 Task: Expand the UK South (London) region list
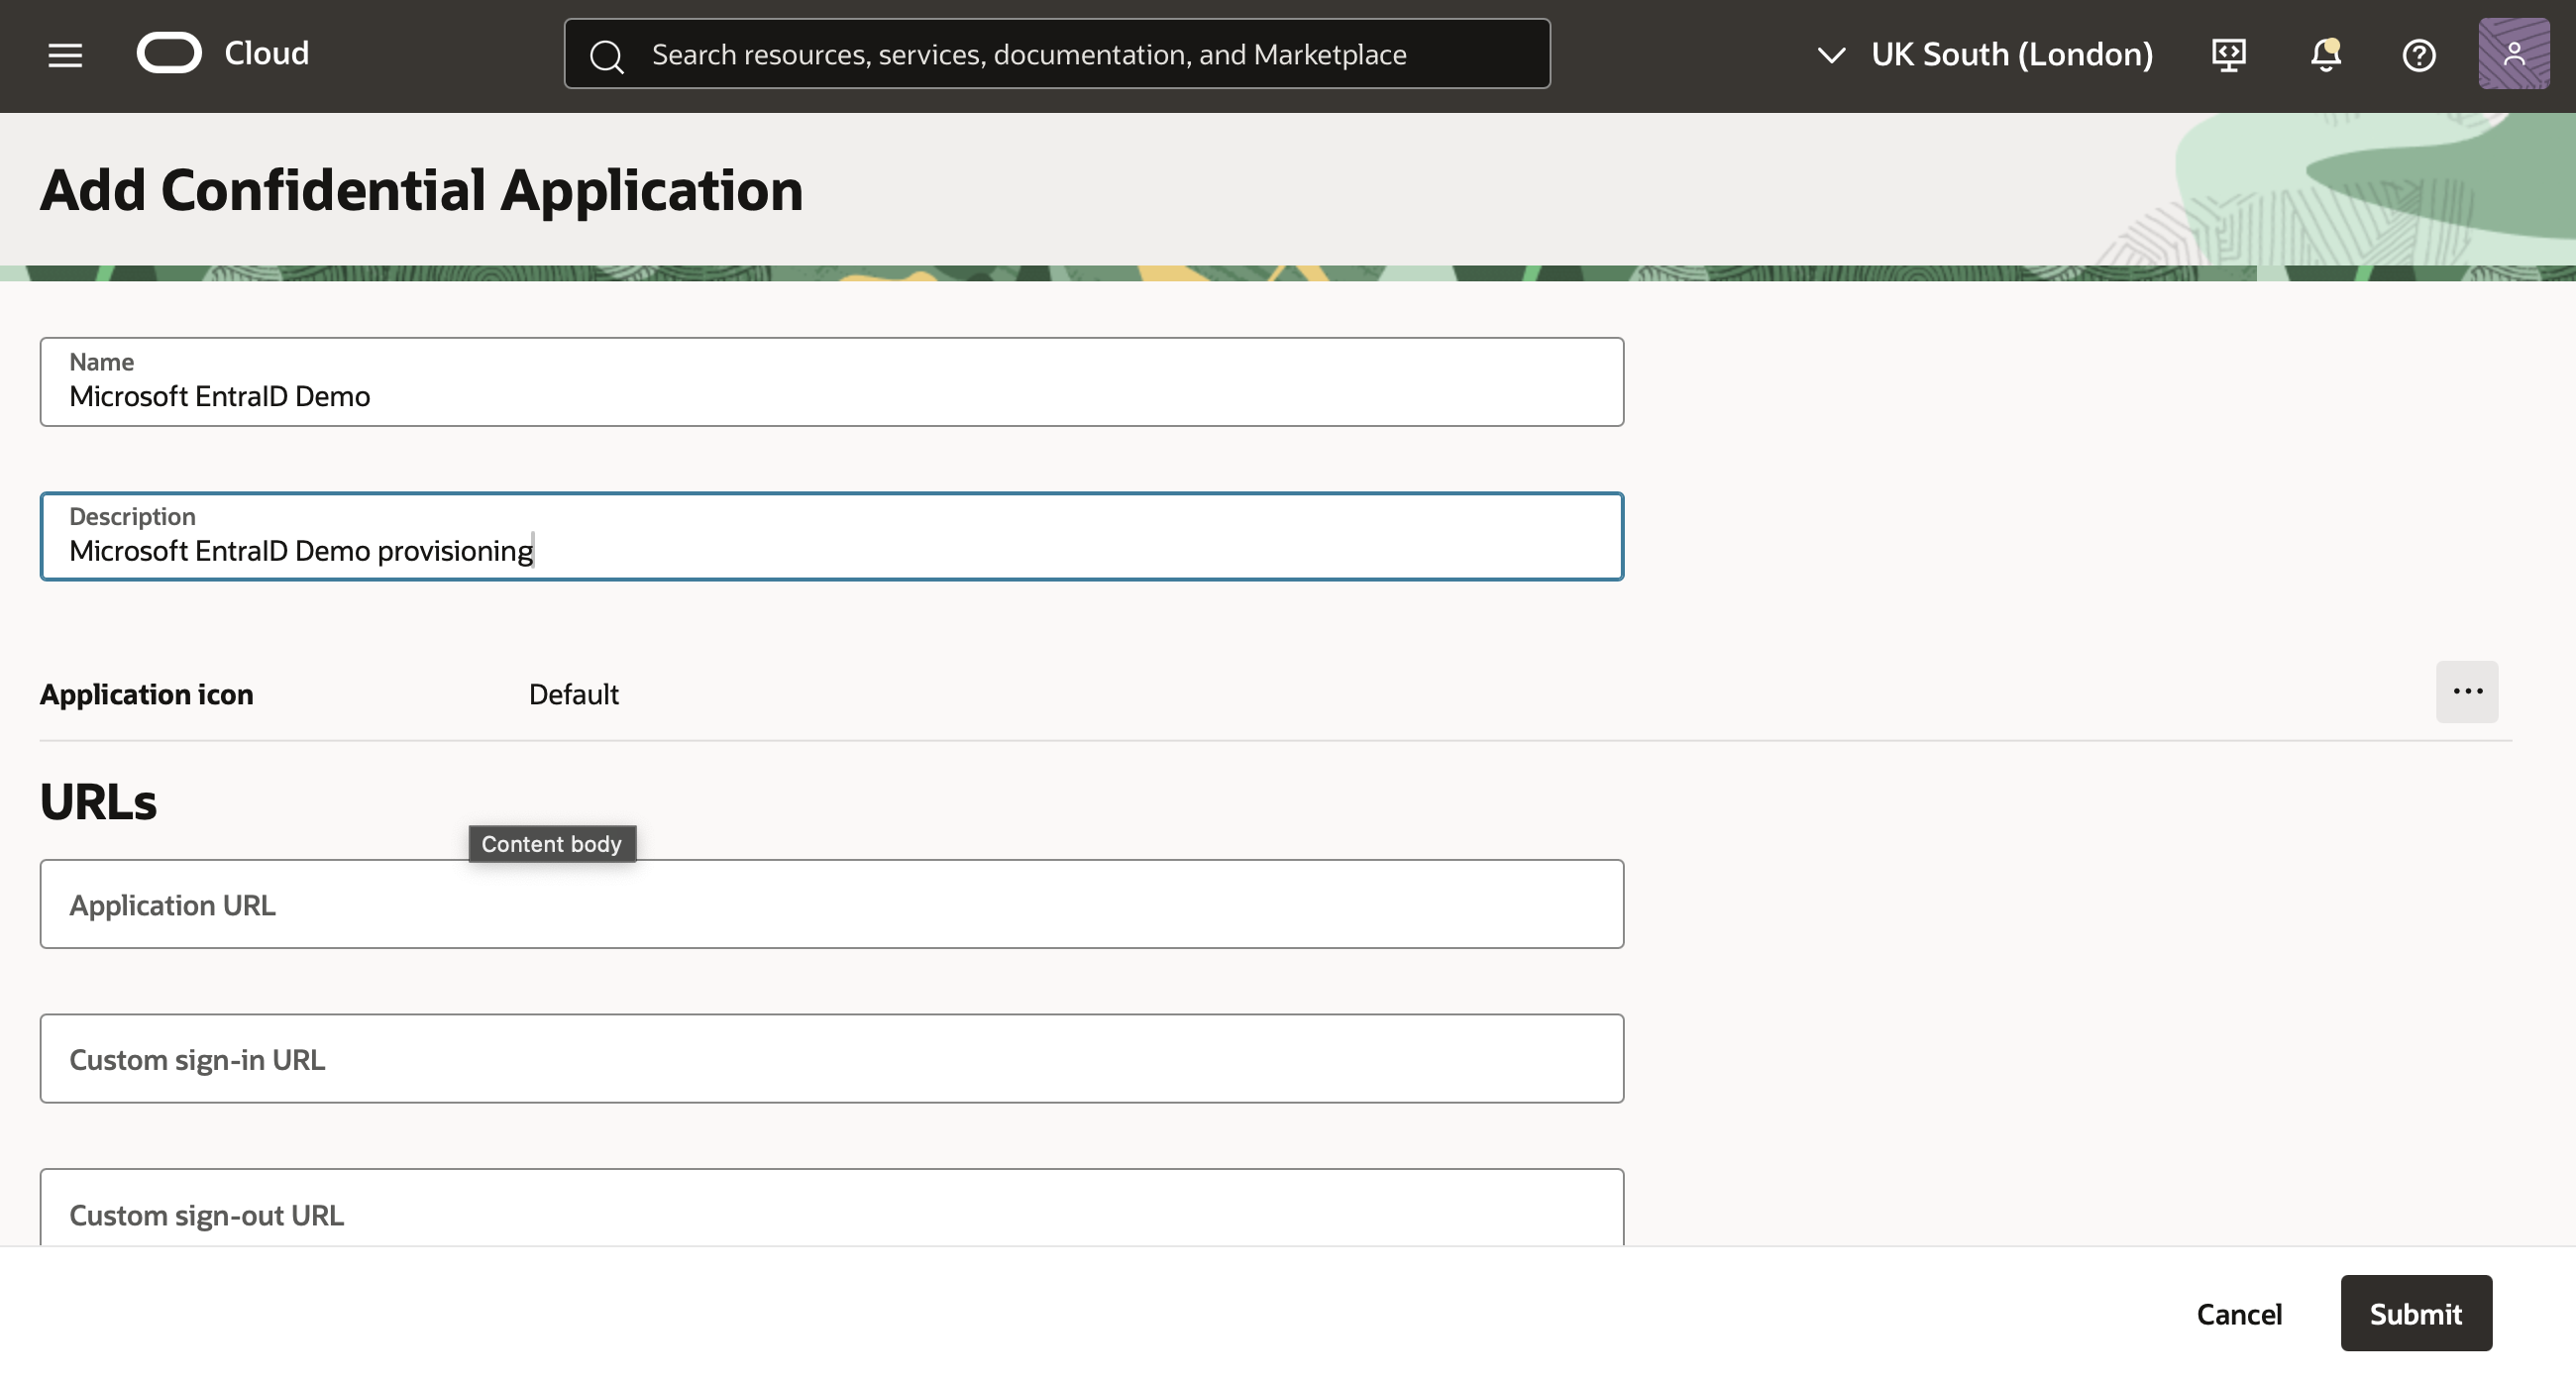tap(2012, 54)
